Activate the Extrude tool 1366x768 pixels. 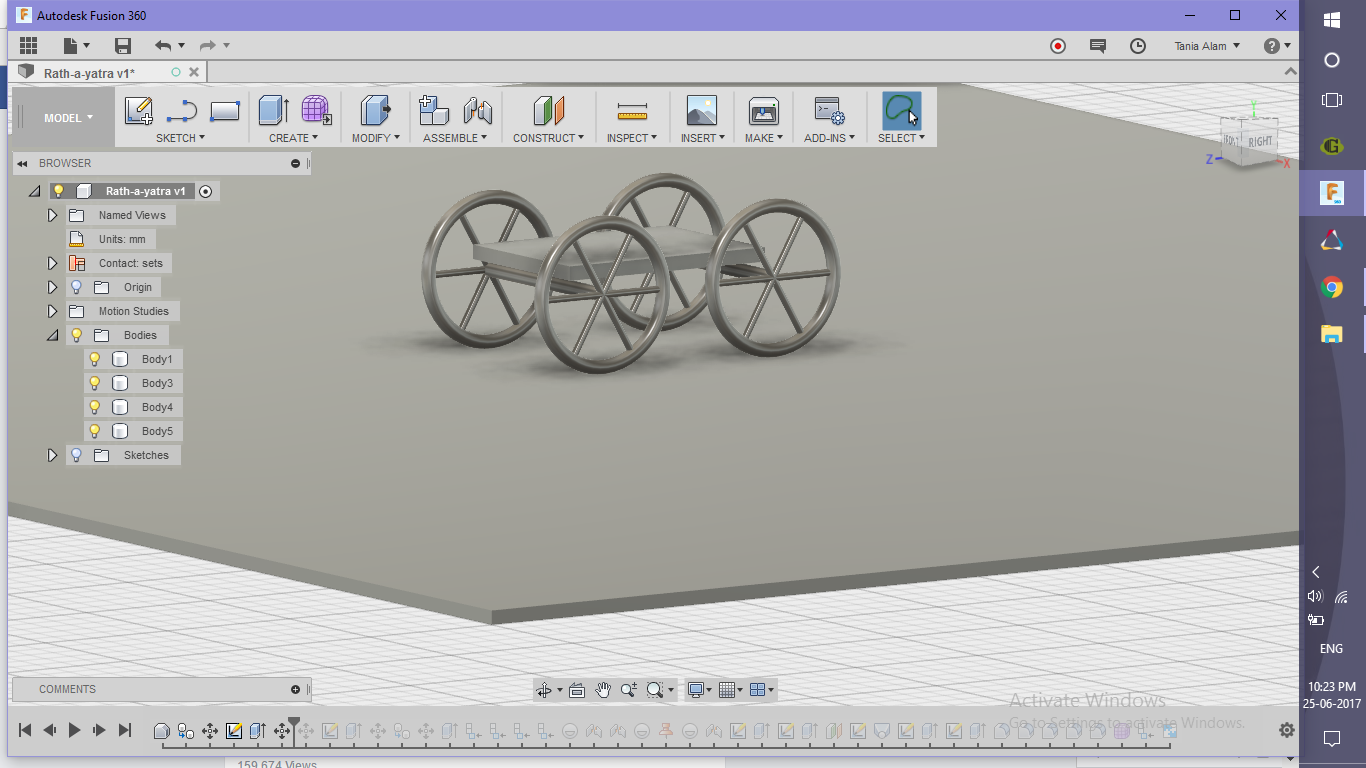pyautogui.click(x=273, y=111)
